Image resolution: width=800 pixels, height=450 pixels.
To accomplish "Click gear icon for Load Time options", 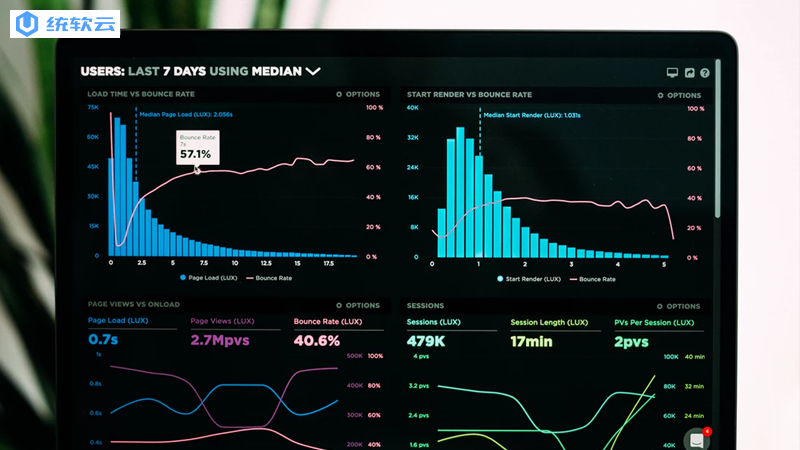I will [x=339, y=94].
